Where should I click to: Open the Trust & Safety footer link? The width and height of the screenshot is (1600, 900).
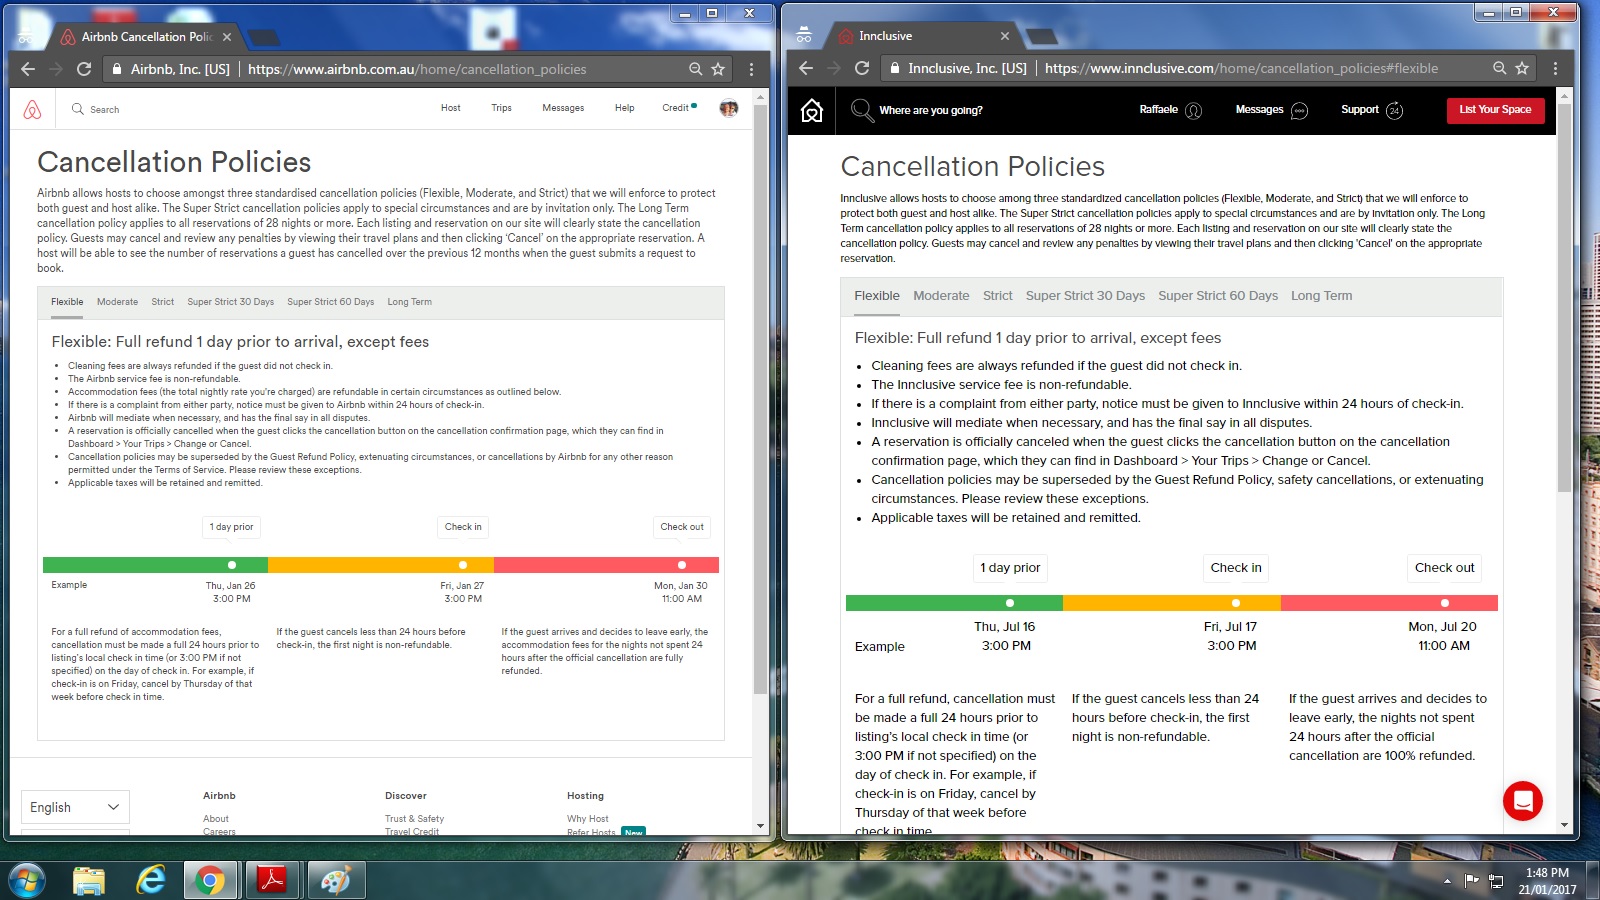click(x=414, y=818)
